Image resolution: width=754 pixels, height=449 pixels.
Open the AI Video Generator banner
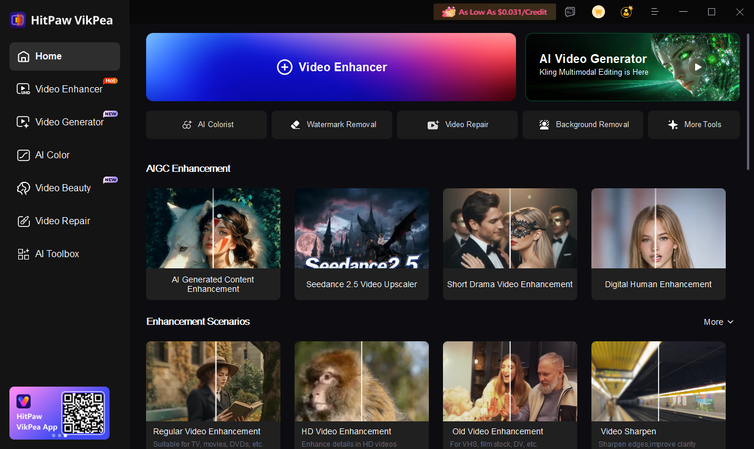pos(632,67)
